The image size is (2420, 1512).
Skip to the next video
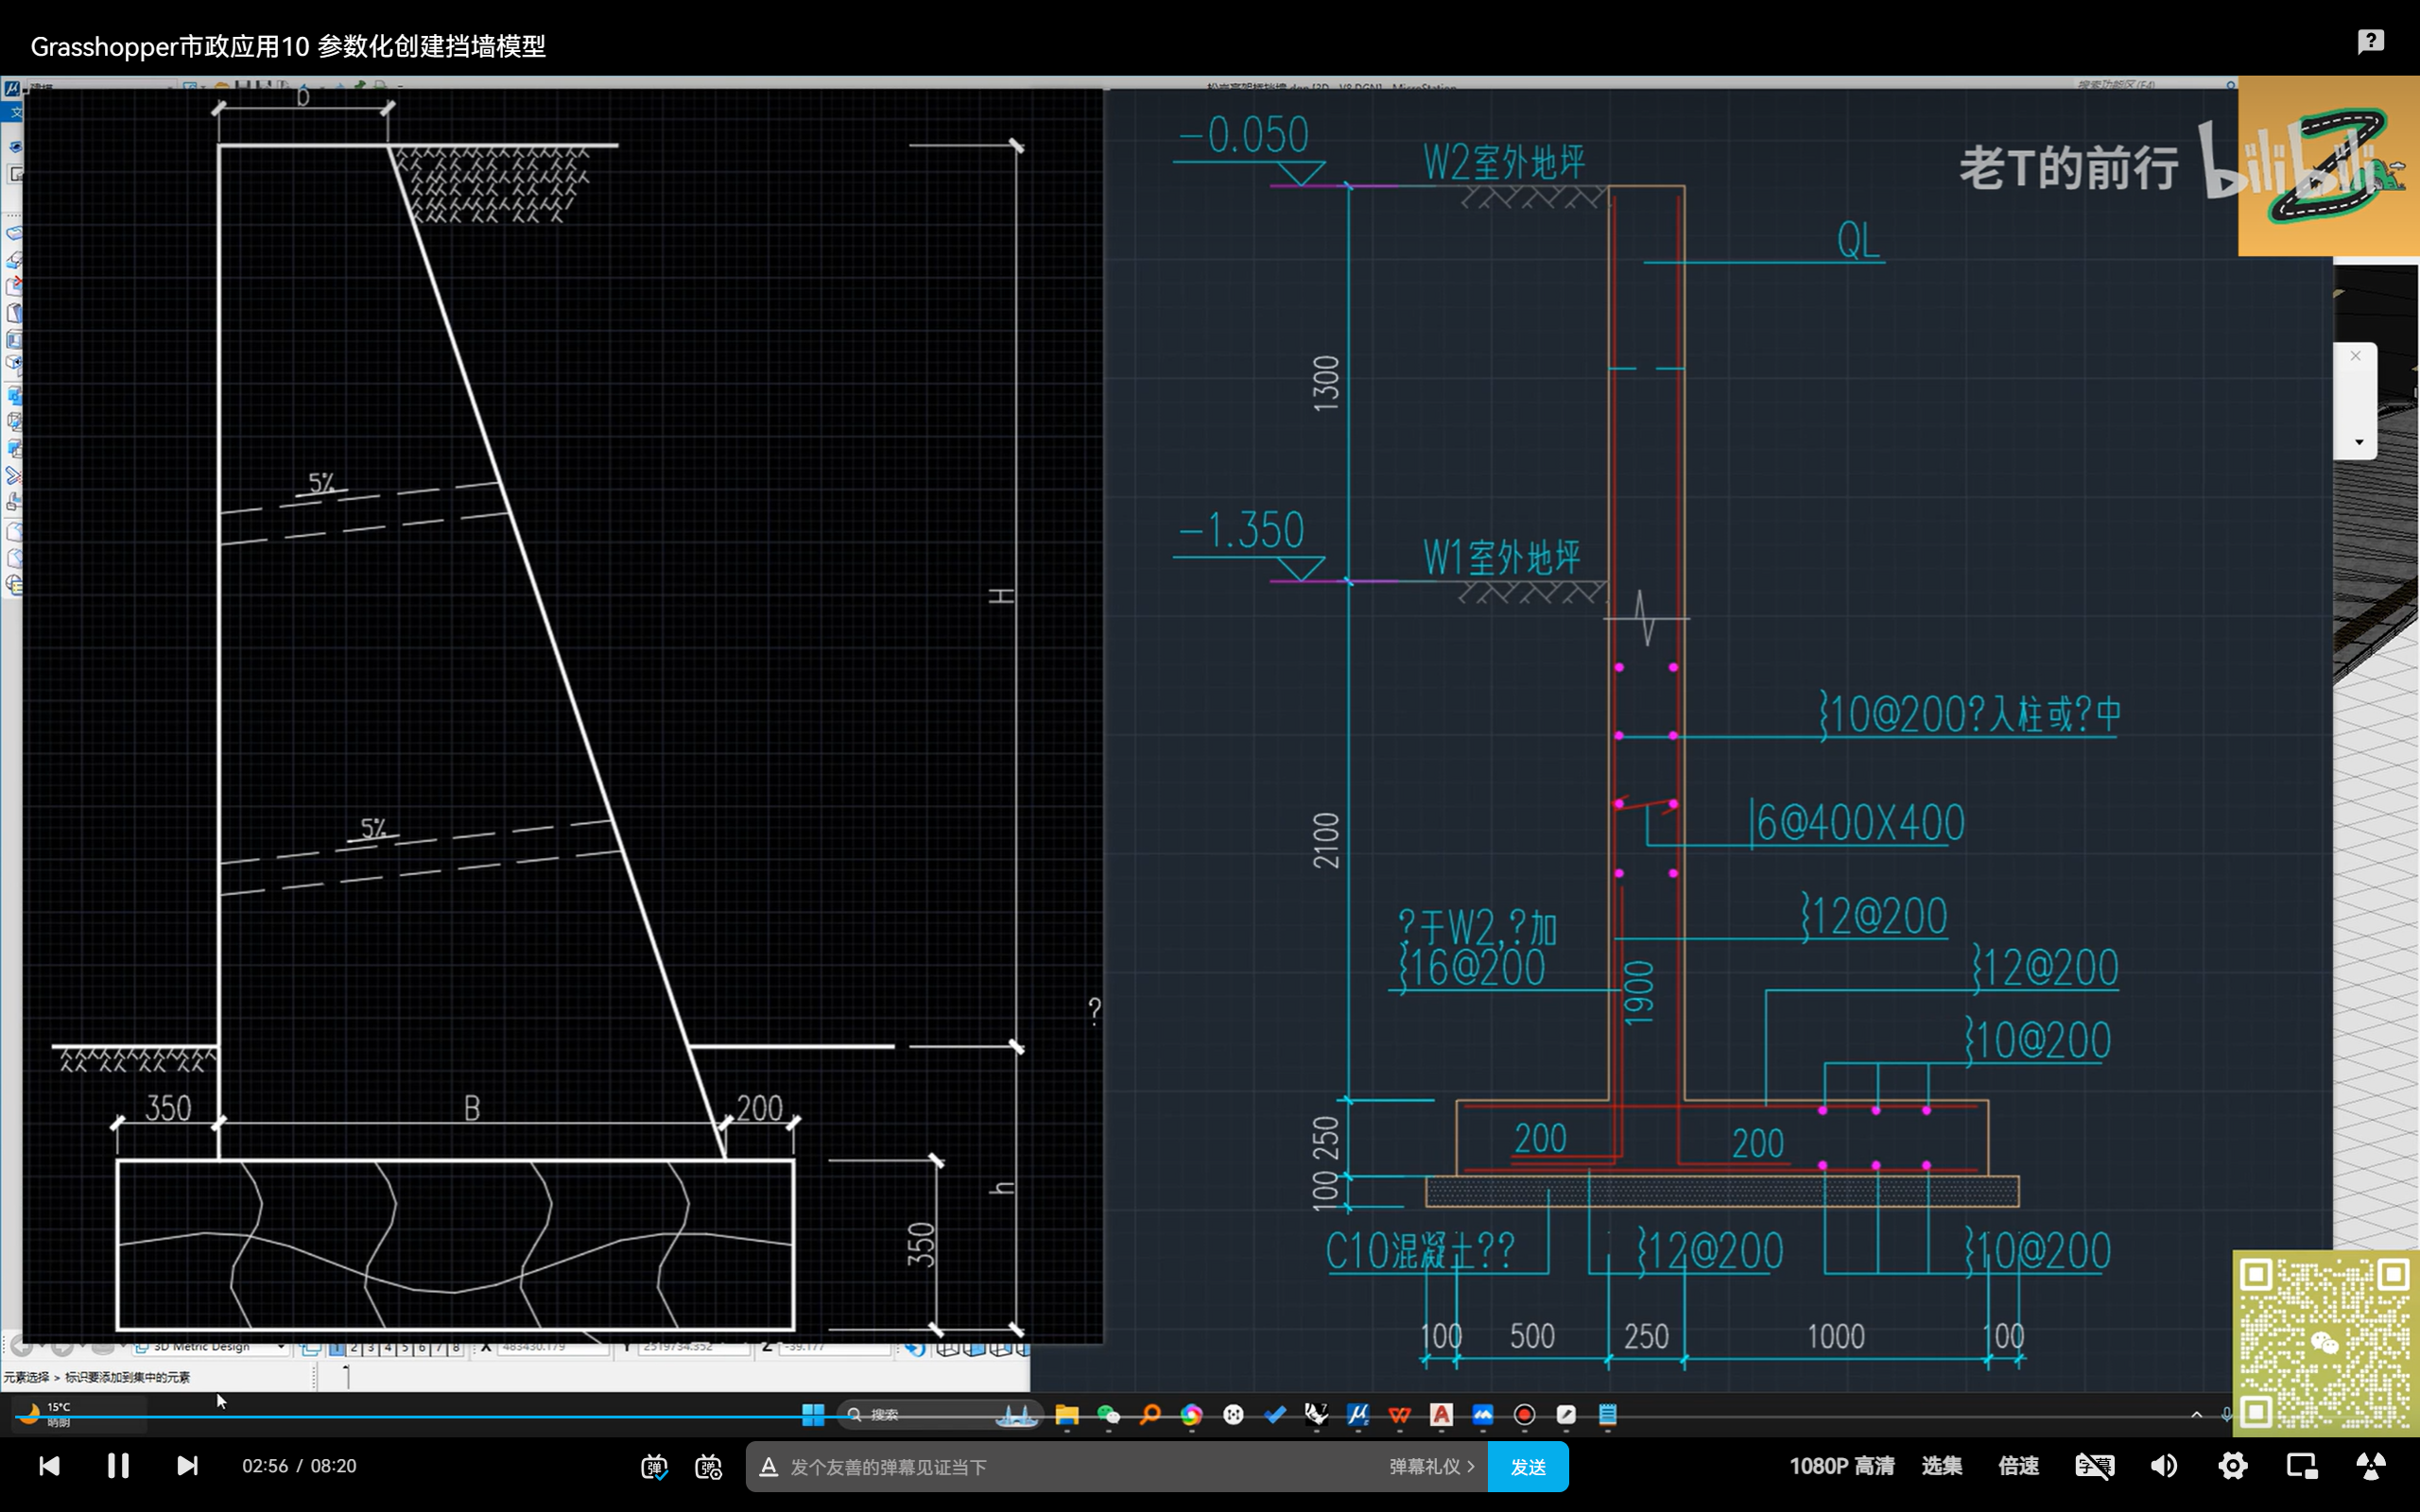[187, 1466]
